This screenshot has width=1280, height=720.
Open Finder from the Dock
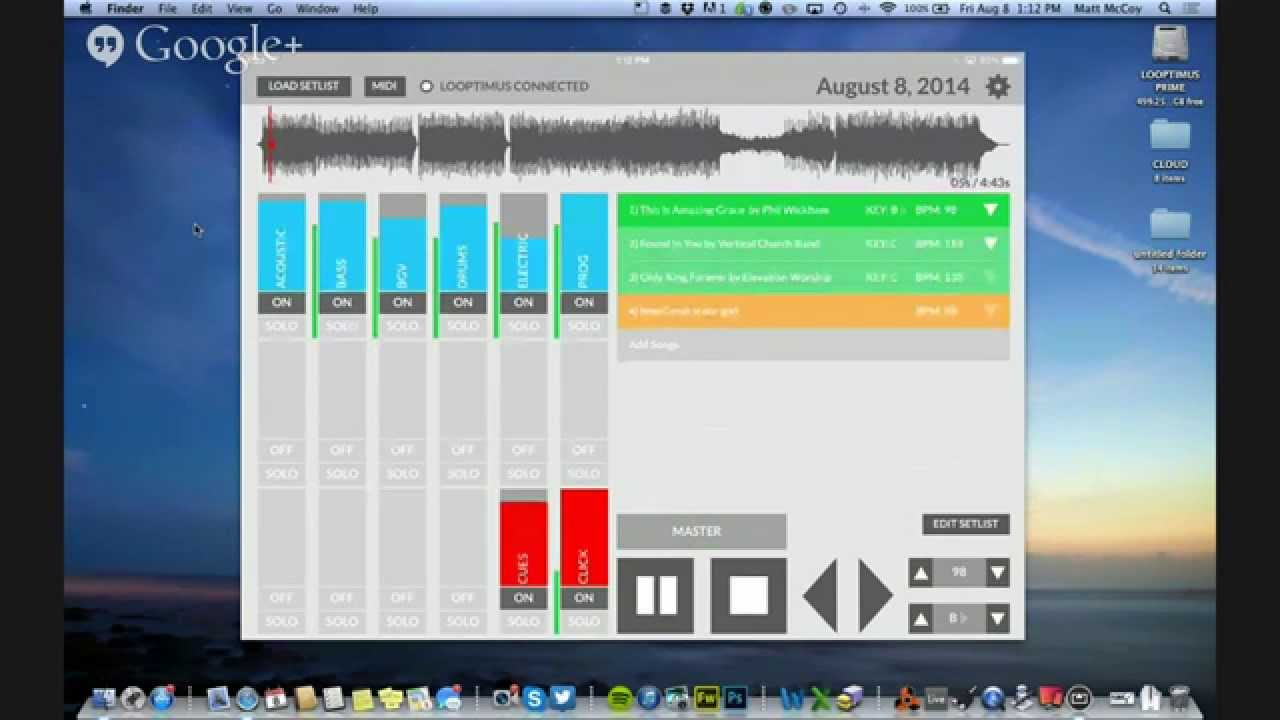pyautogui.click(x=105, y=697)
